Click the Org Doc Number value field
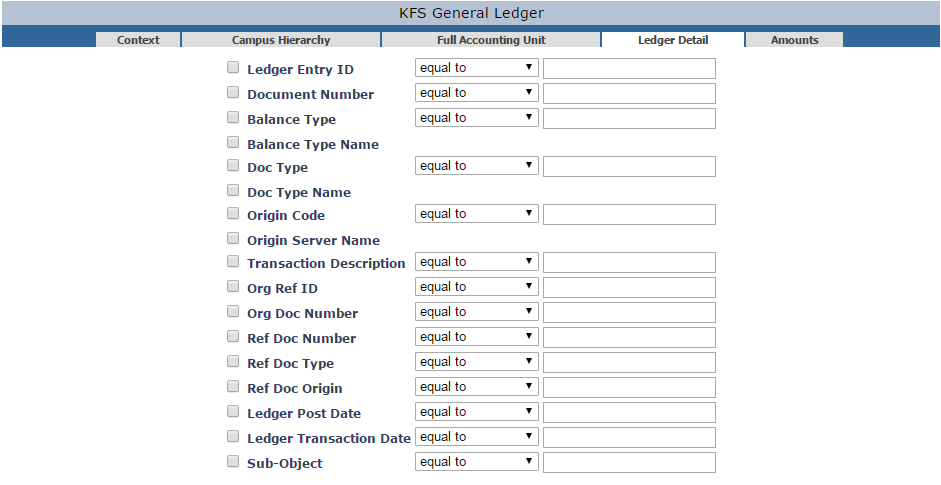The image size is (941, 485). pyautogui.click(x=630, y=313)
